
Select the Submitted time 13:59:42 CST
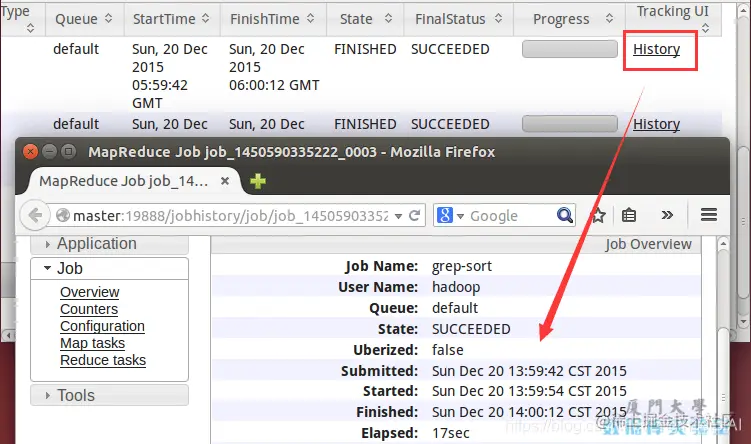click(529, 371)
